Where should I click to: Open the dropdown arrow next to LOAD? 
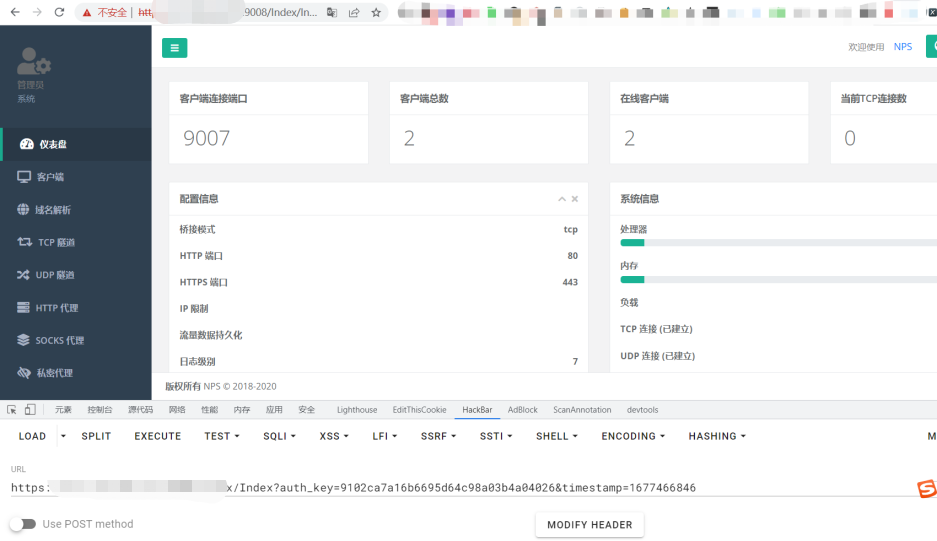click(63, 436)
